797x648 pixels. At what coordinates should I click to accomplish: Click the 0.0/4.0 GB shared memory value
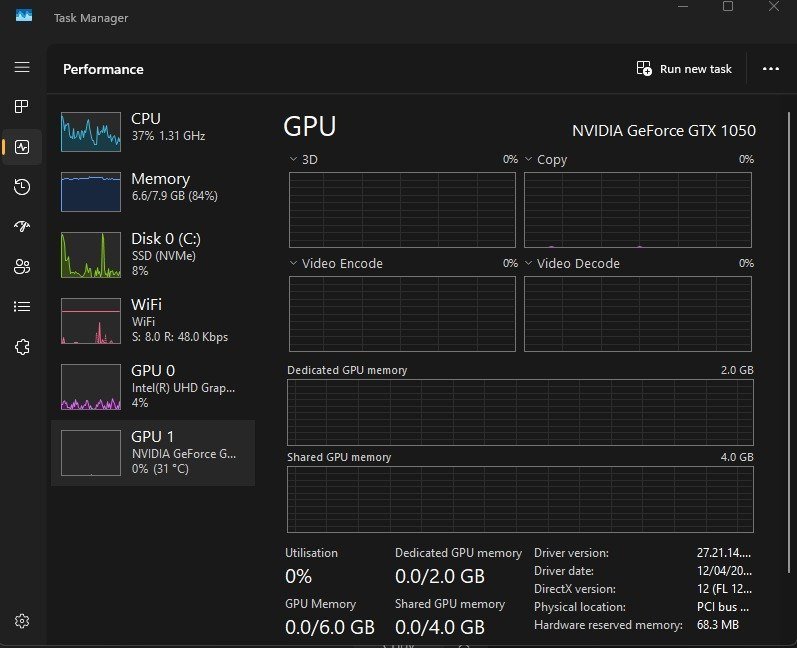tap(440, 628)
